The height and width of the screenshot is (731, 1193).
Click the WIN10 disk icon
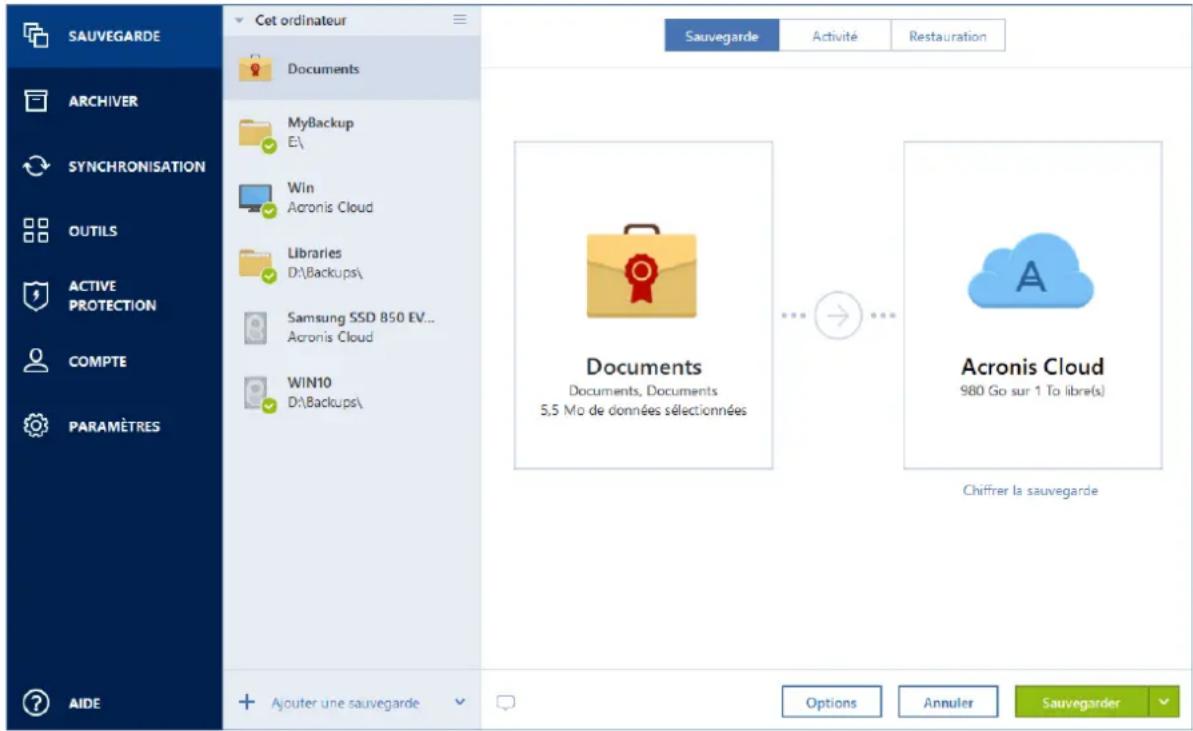(x=258, y=394)
